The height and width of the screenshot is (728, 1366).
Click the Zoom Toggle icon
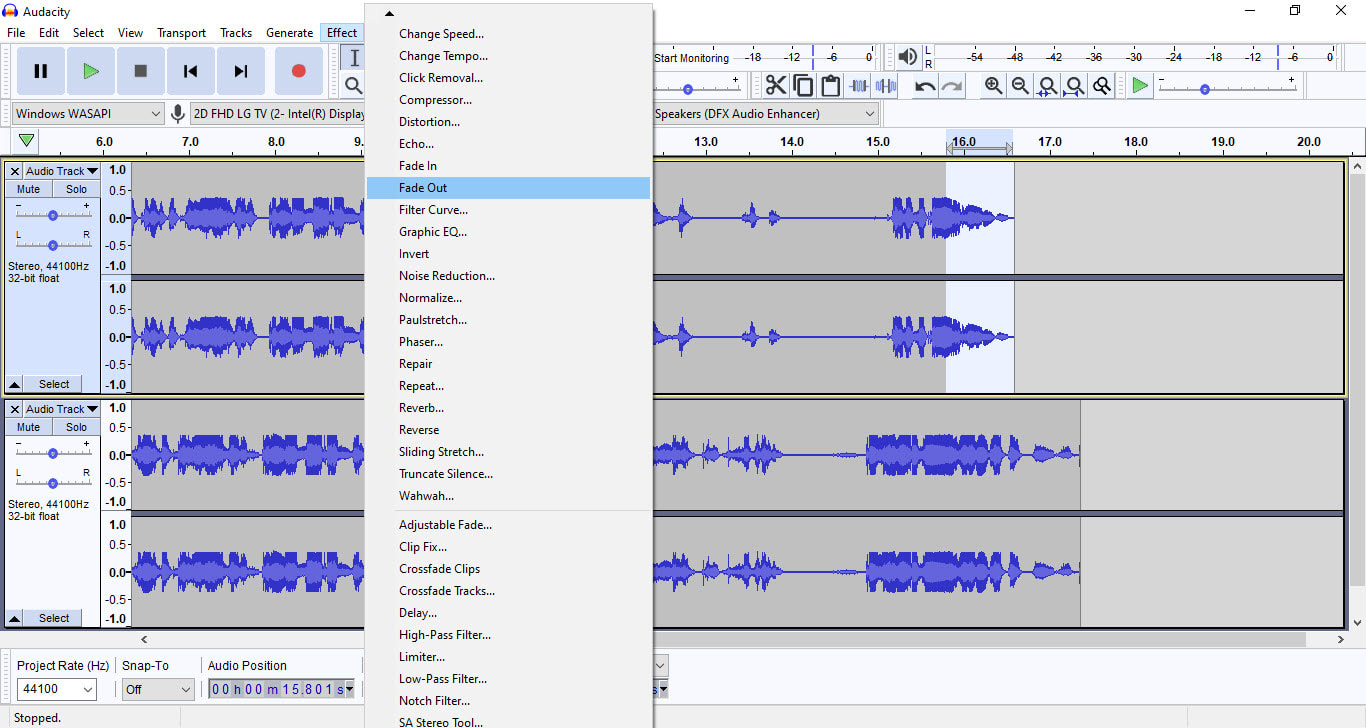[x=1101, y=86]
